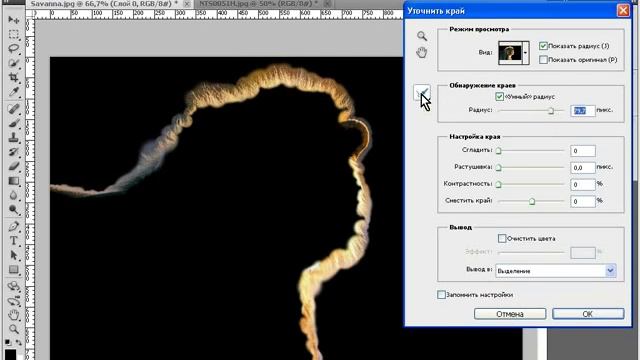Click the Контрастность value field
The width and height of the screenshot is (640, 360).
[582, 184]
